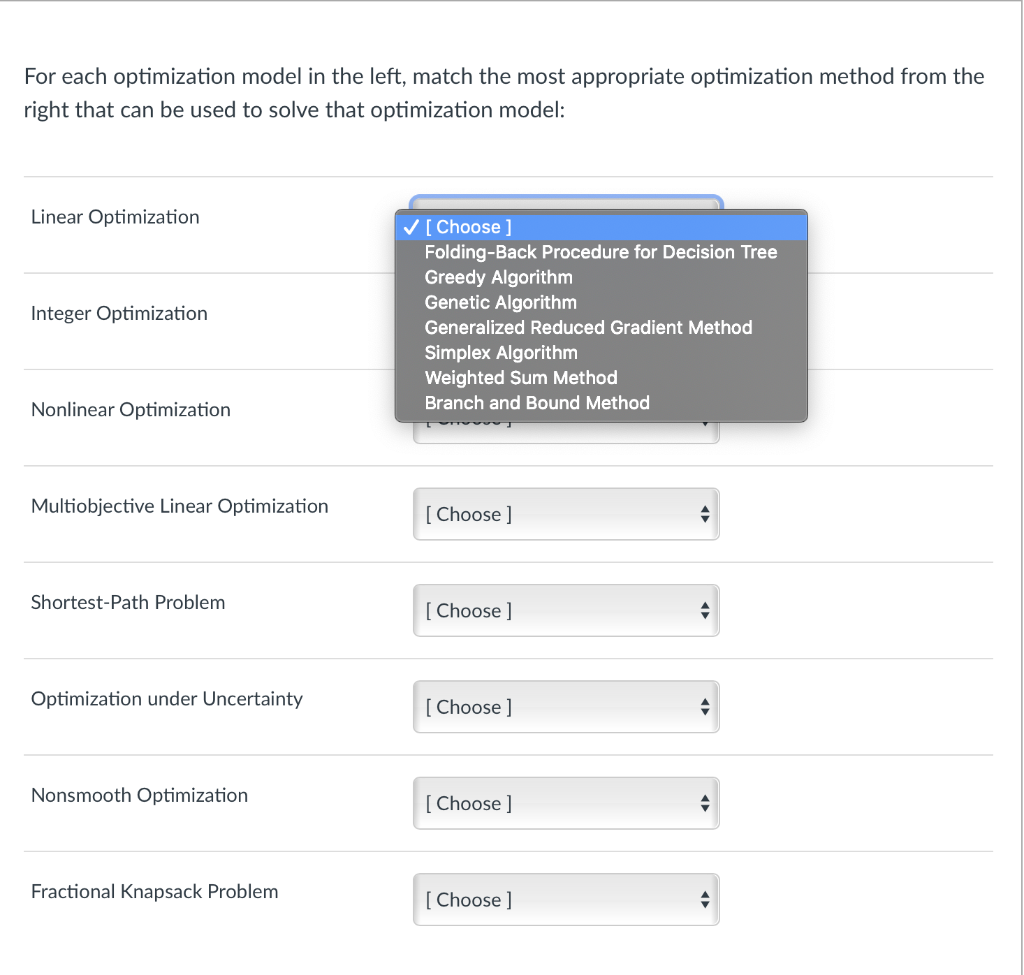
Task: Select Weighted Sum Method option
Action: point(521,377)
